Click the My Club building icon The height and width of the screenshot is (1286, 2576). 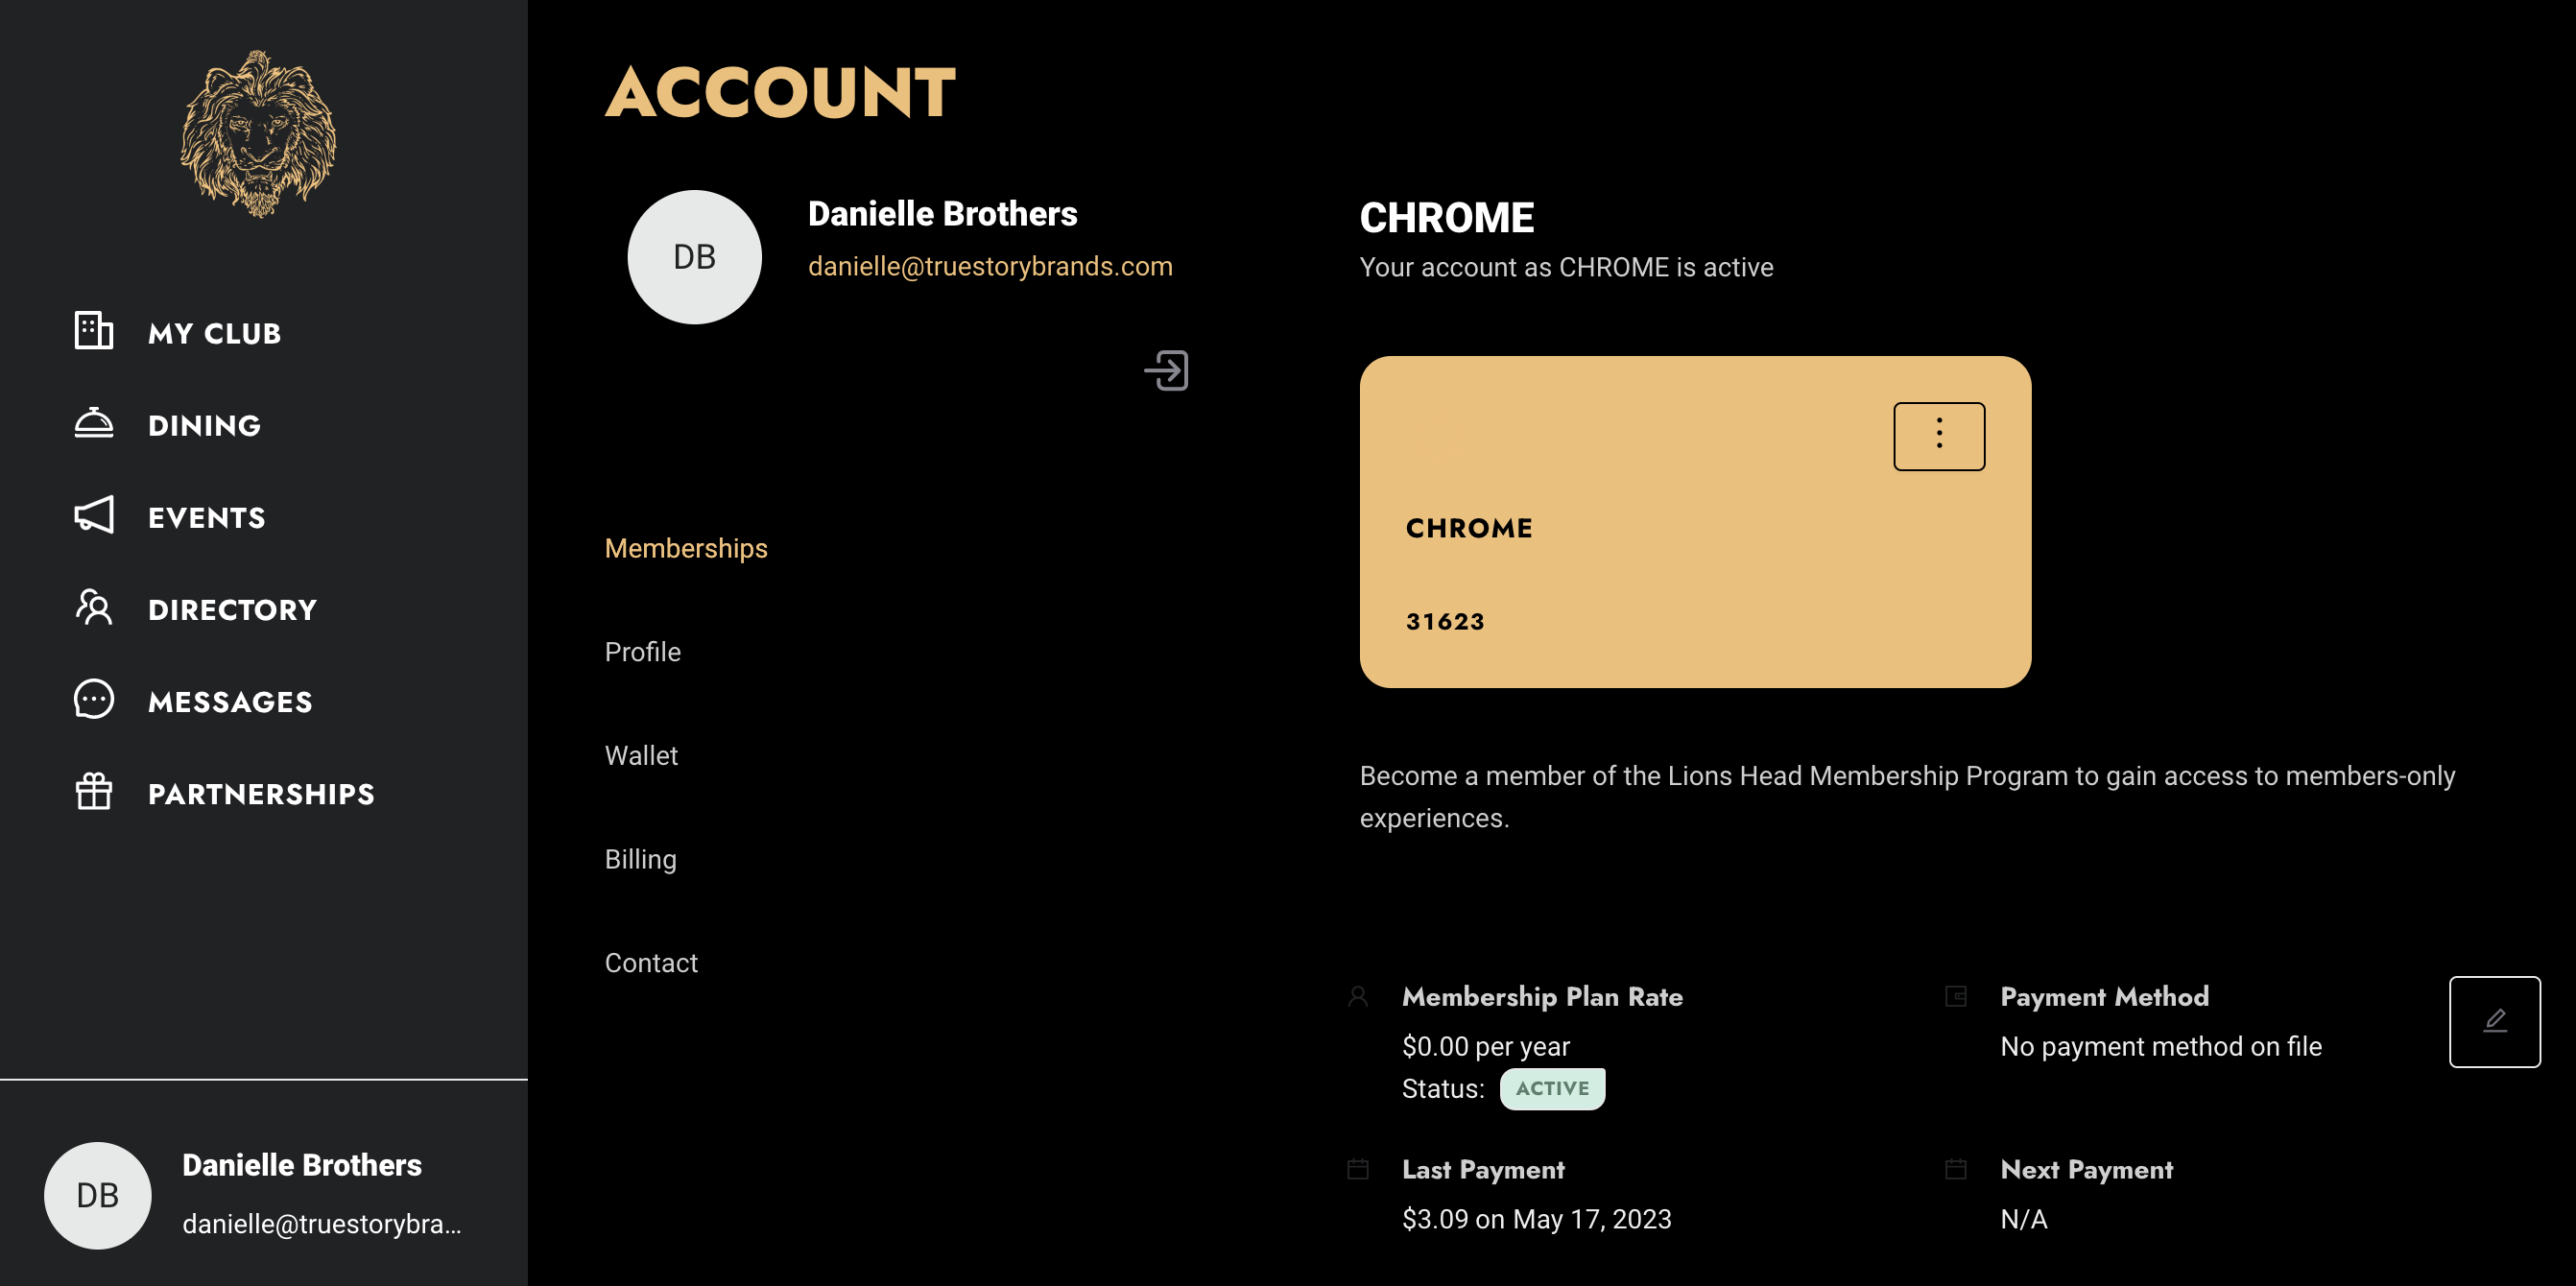94,331
